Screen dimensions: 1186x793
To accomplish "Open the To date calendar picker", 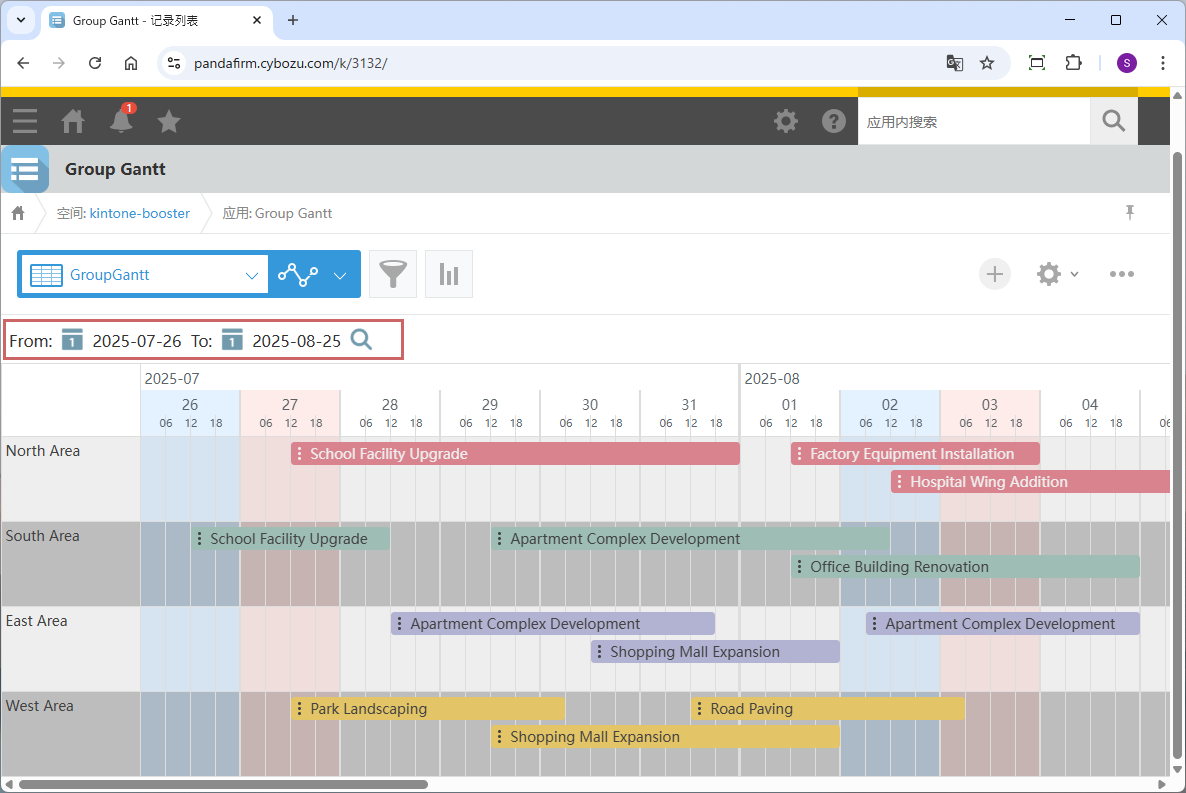I will (x=232, y=340).
